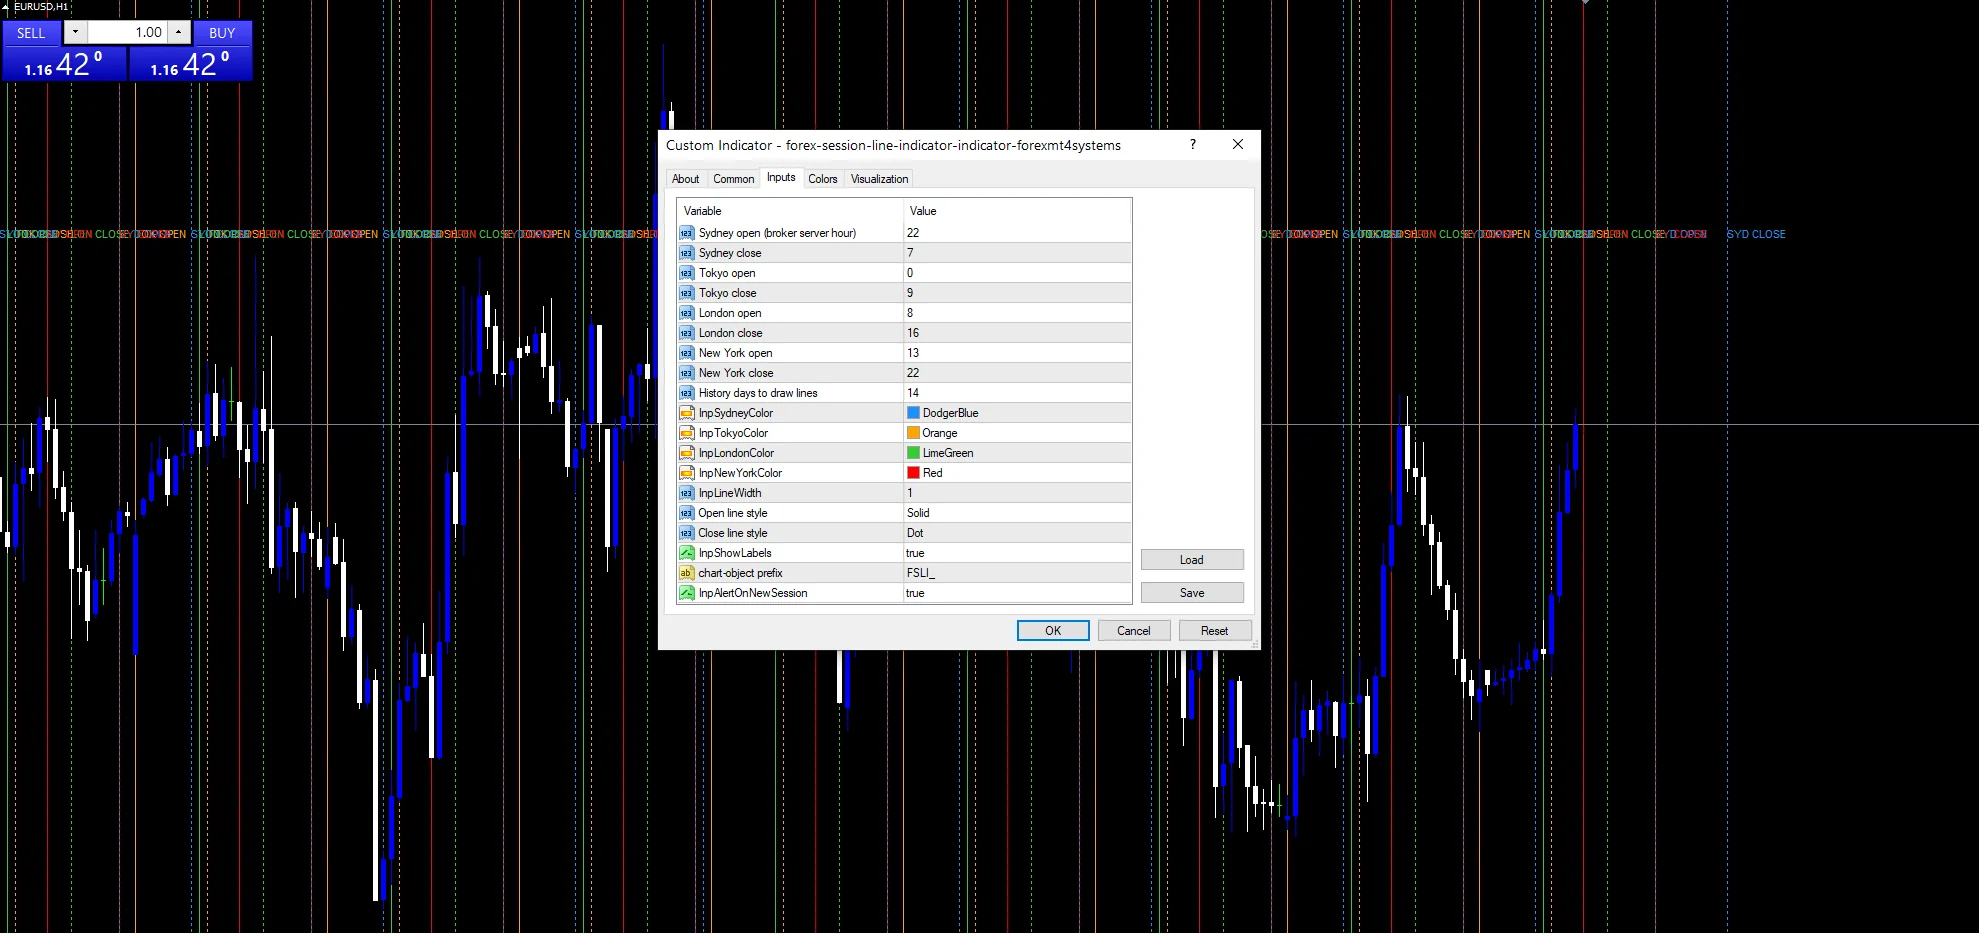Viewport: 1979px width, 933px height.
Task: Toggle InpShowLabels true value
Action: tap(1017, 553)
